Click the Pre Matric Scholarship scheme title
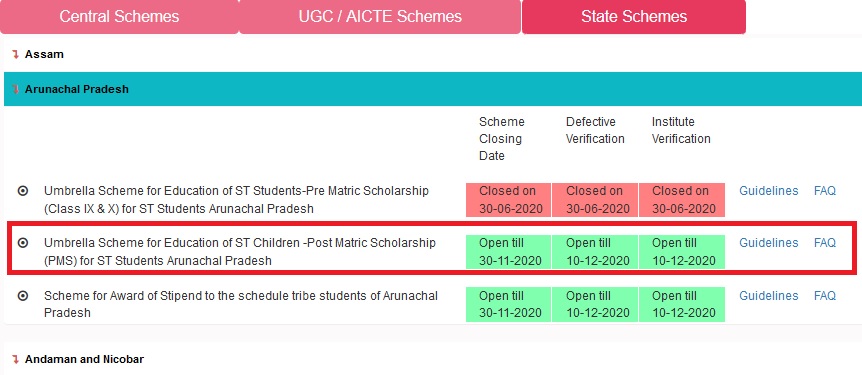Image resolution: width=862 pixels, height=375 pixels. [x=236, y=200]
